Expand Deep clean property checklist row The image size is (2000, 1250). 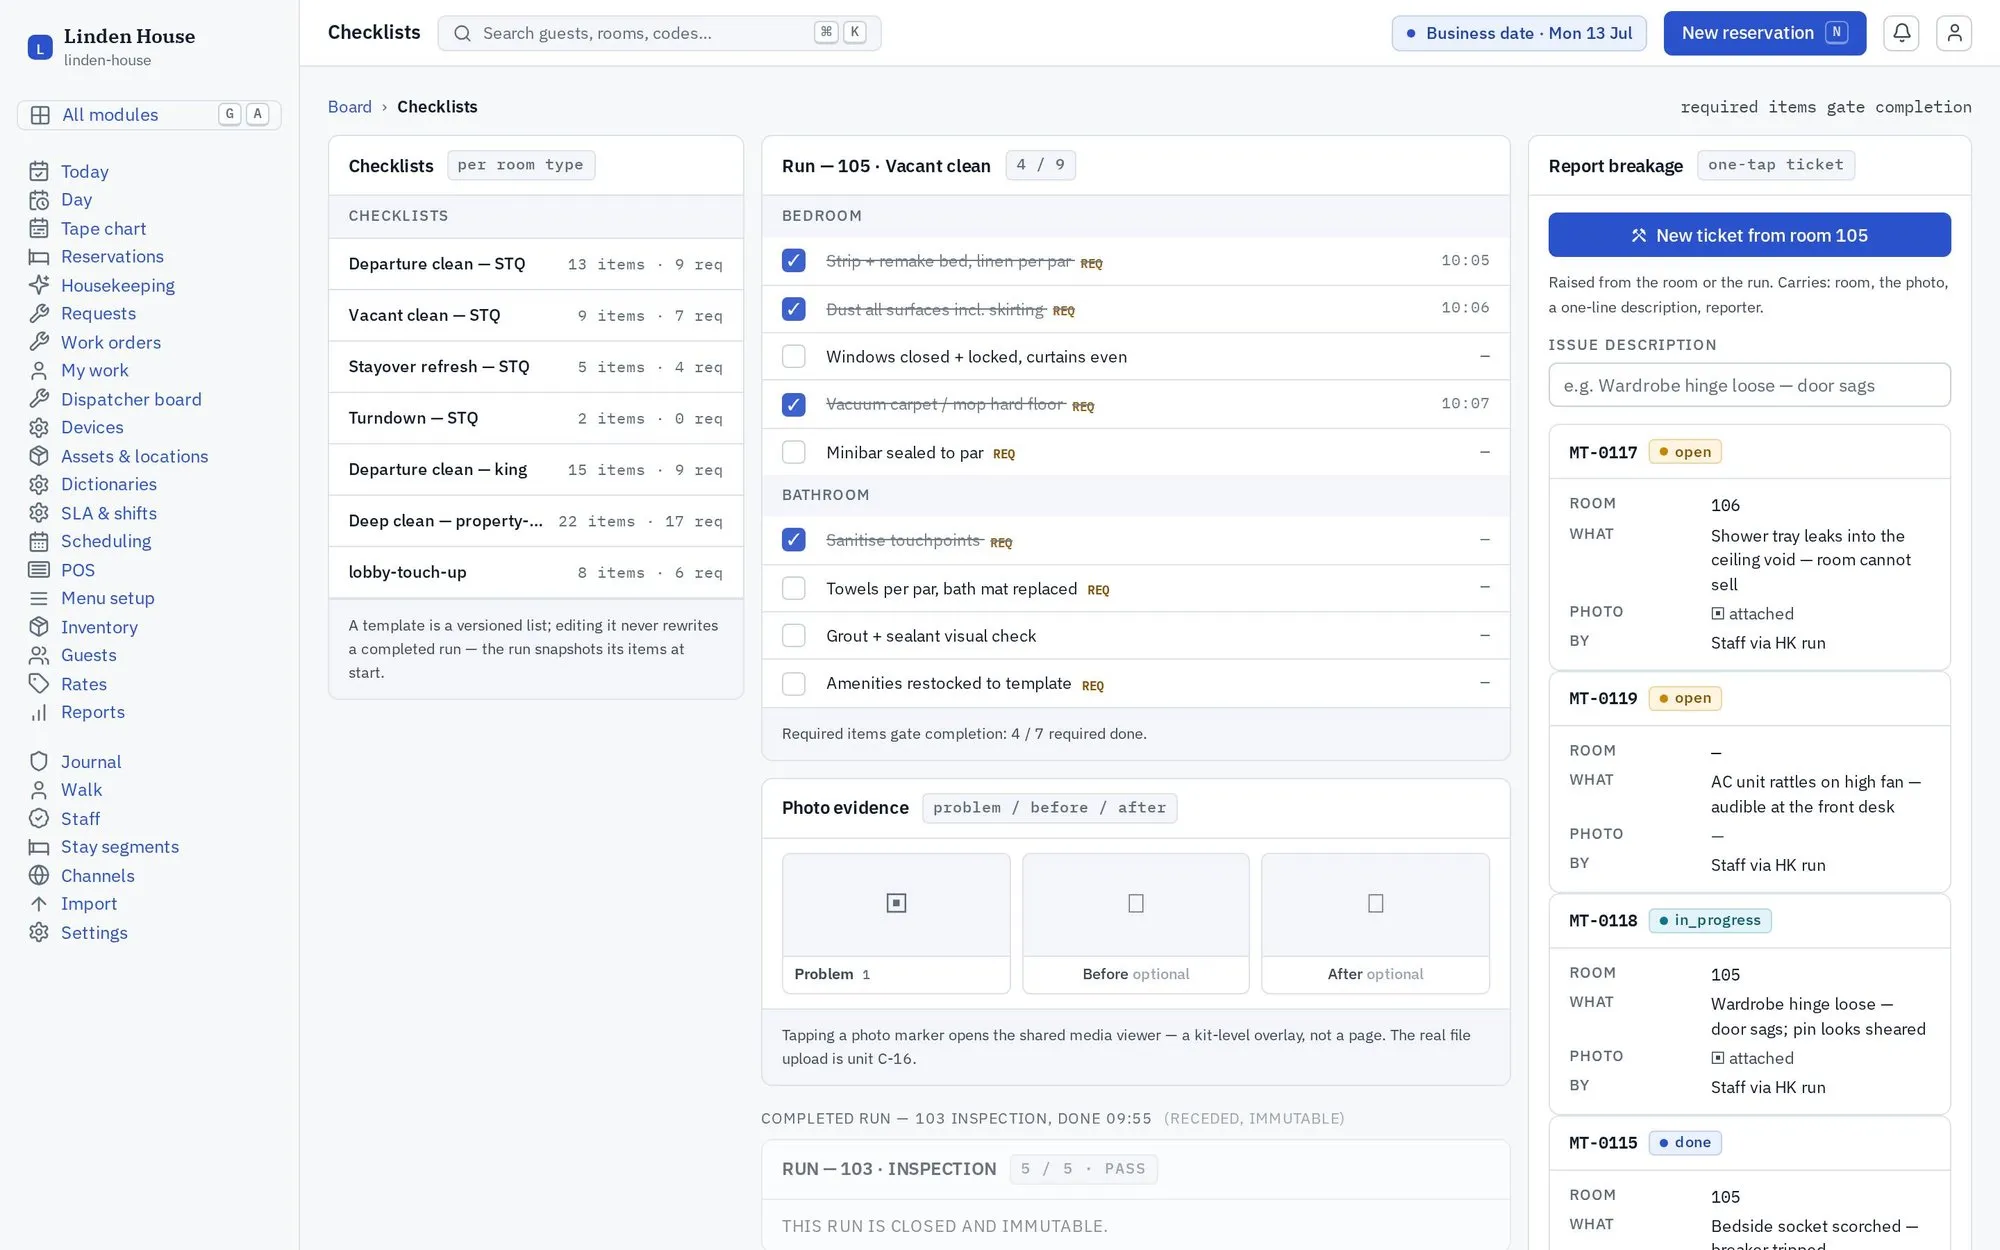point(535,521)
